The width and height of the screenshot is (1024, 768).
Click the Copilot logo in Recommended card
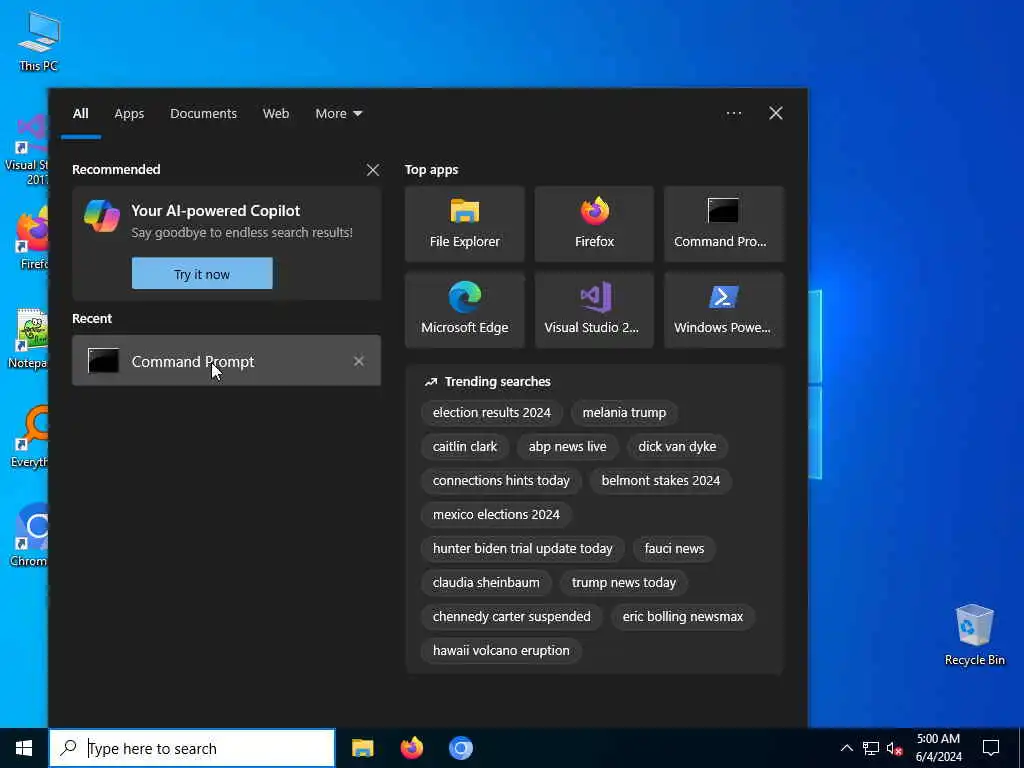[x=102, y=216]
